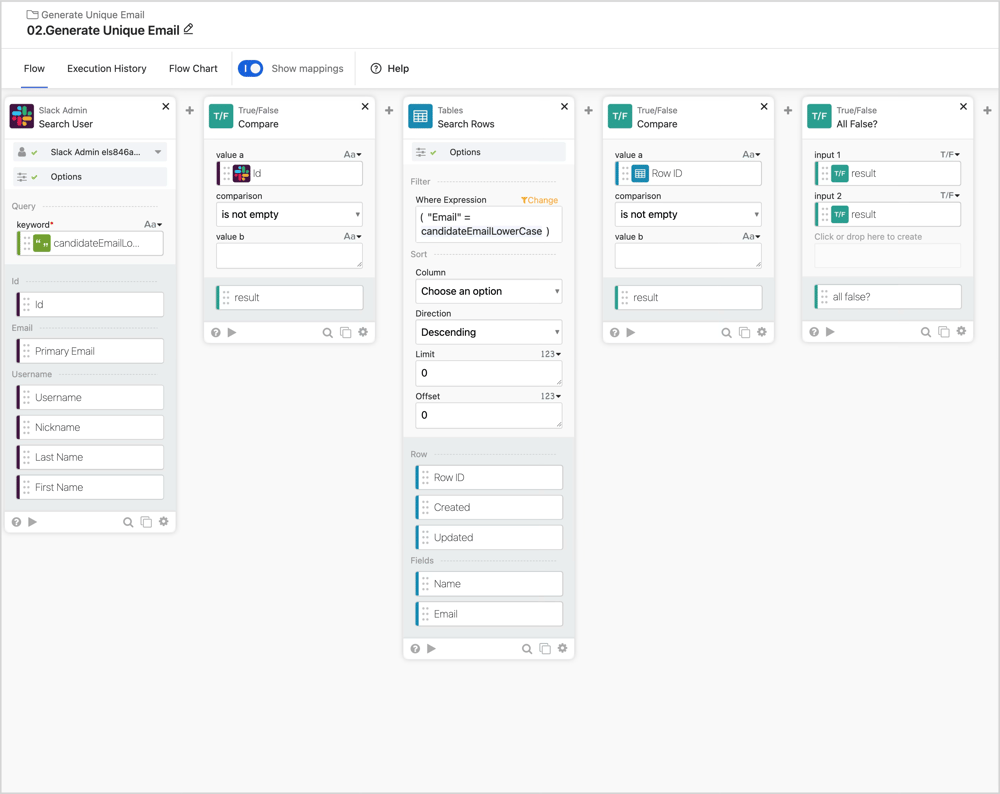The width and height of the screenshot is (1000, 794).
Task: Click the Slack icon on Search User step
Action: pos(24,115)
